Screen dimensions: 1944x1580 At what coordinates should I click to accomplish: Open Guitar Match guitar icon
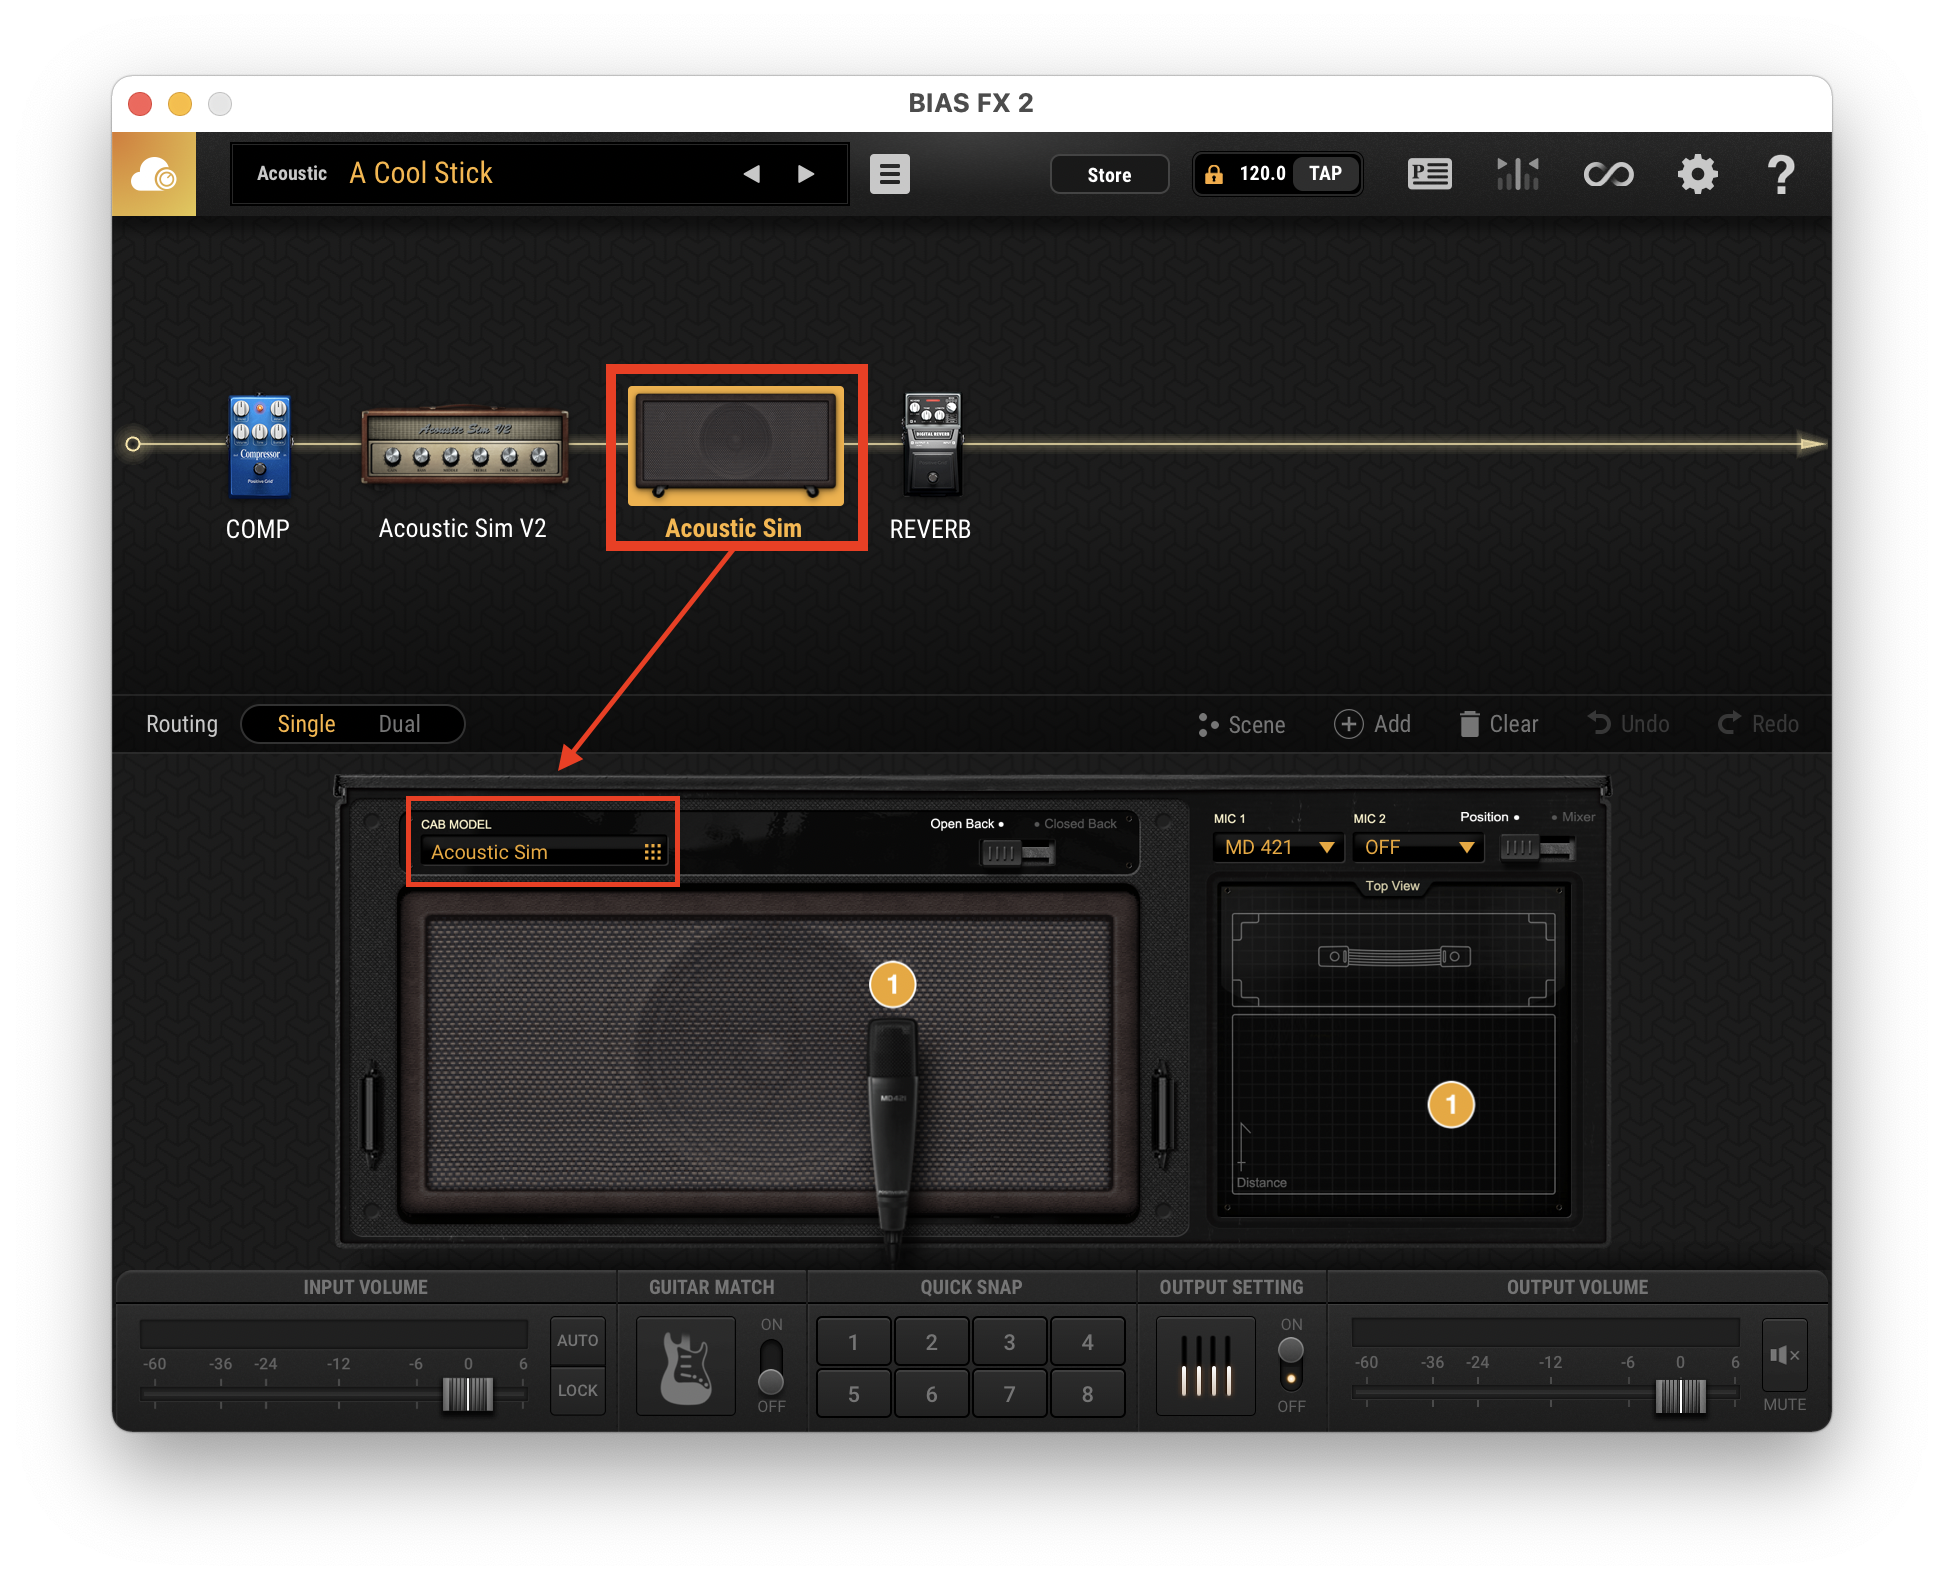click(686, 1366)
